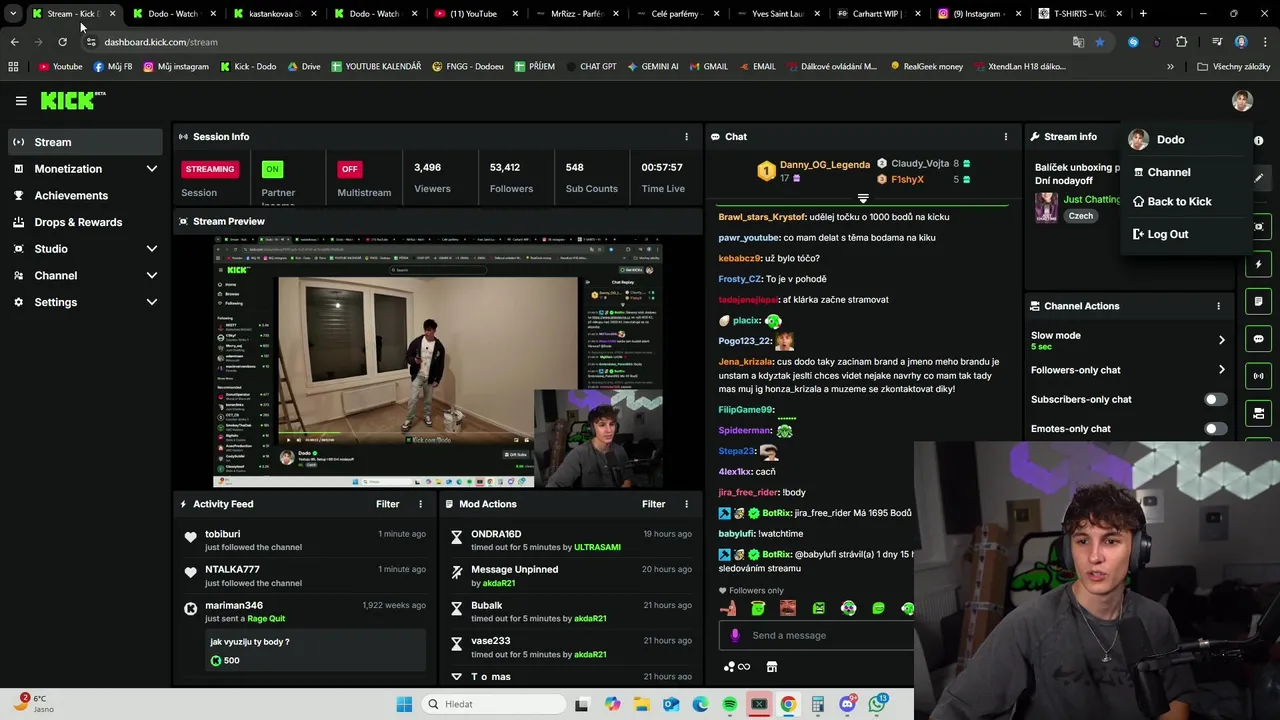Image resolution: width=1280 pixels, height=720 pixels.
Task: Open Chat panel three-dot menu
Action: pyautogui.click(x=1006, y=137)
